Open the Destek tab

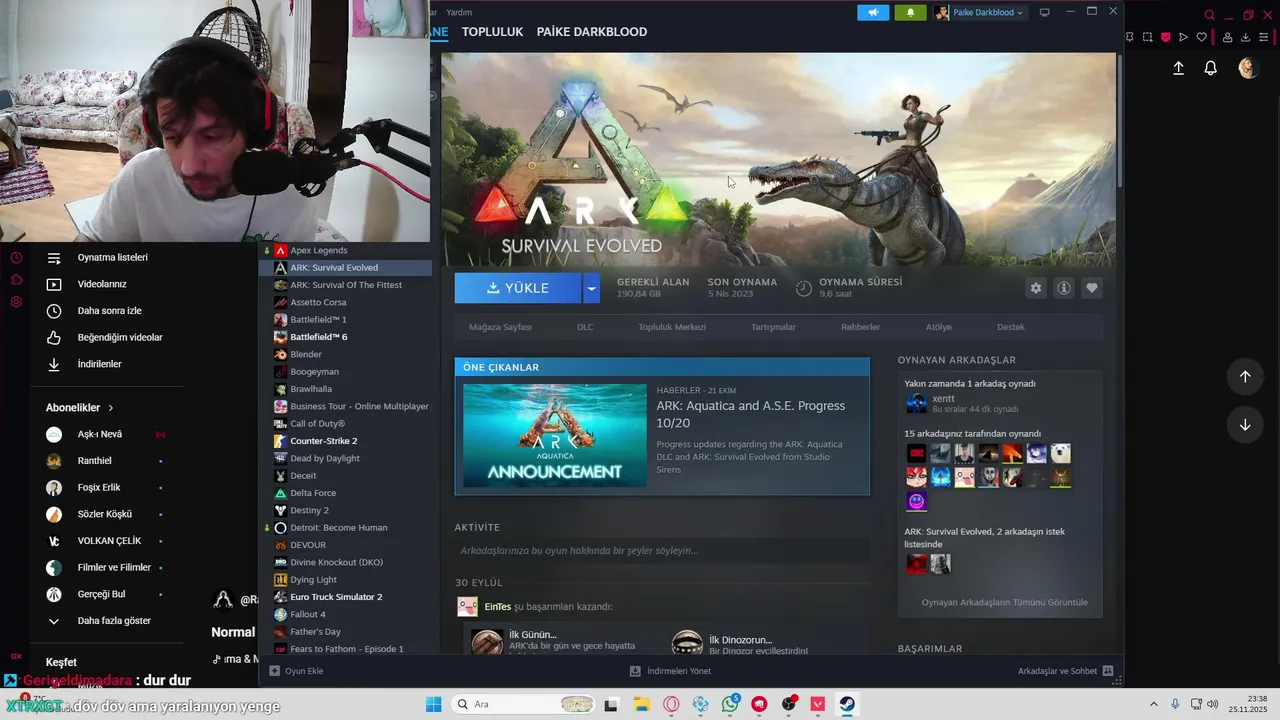[x=1011, y=327]
